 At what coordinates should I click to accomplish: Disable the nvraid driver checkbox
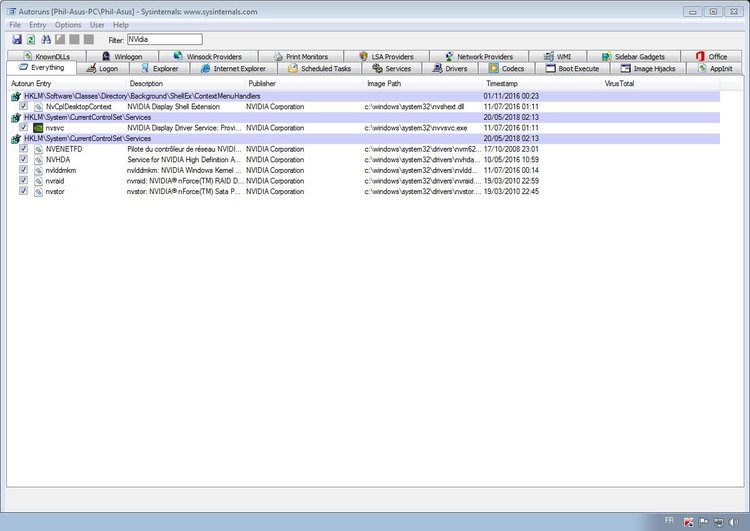click(23, 180)
